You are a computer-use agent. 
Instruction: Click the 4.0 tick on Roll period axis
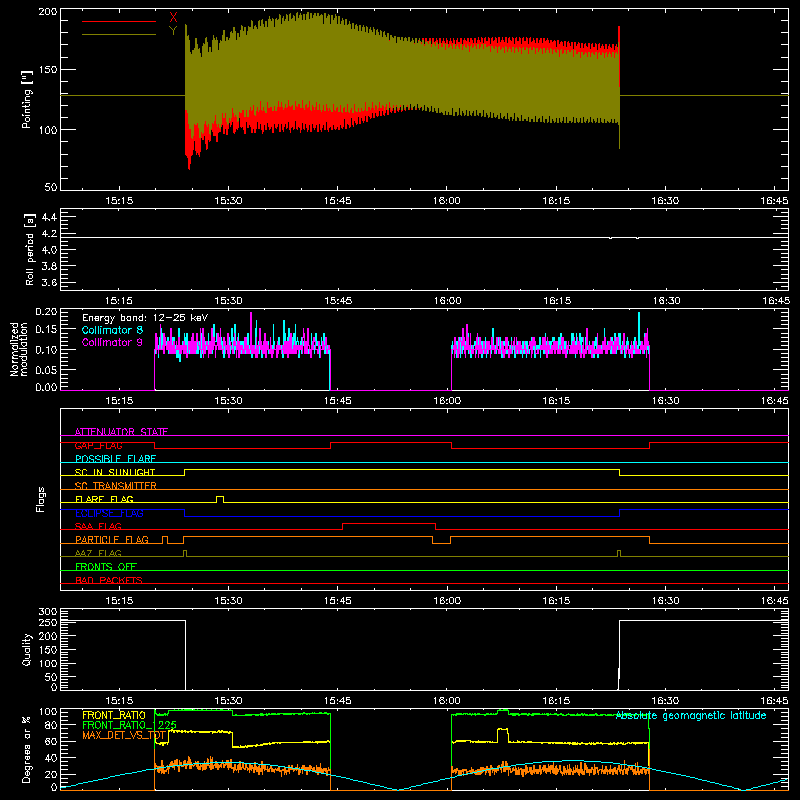[49, 250]
